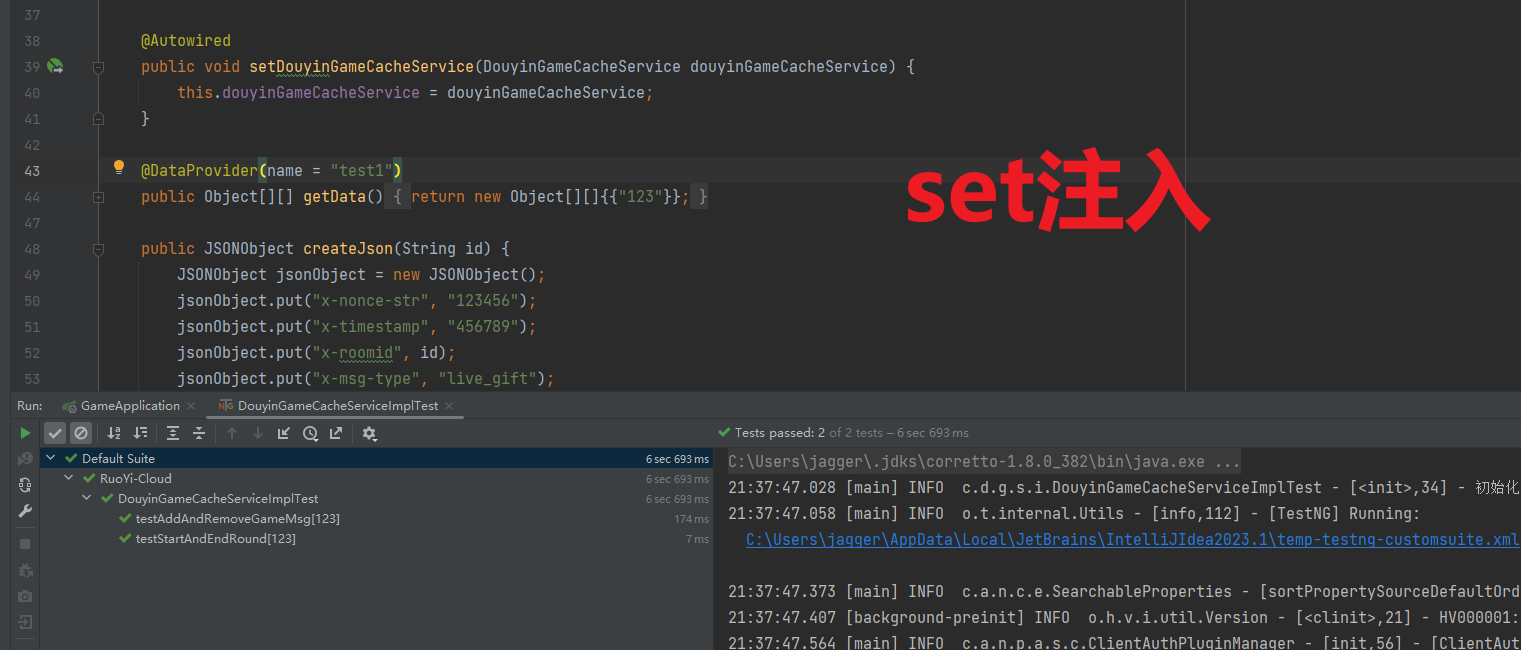Import tests from file icon
The width and height of the screenshot is (1521, 650).
[x=284, y=433]
